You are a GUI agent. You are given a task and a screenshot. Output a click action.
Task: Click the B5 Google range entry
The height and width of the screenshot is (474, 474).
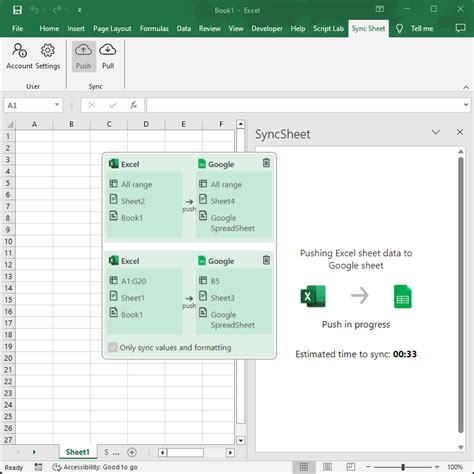(215, 281)
